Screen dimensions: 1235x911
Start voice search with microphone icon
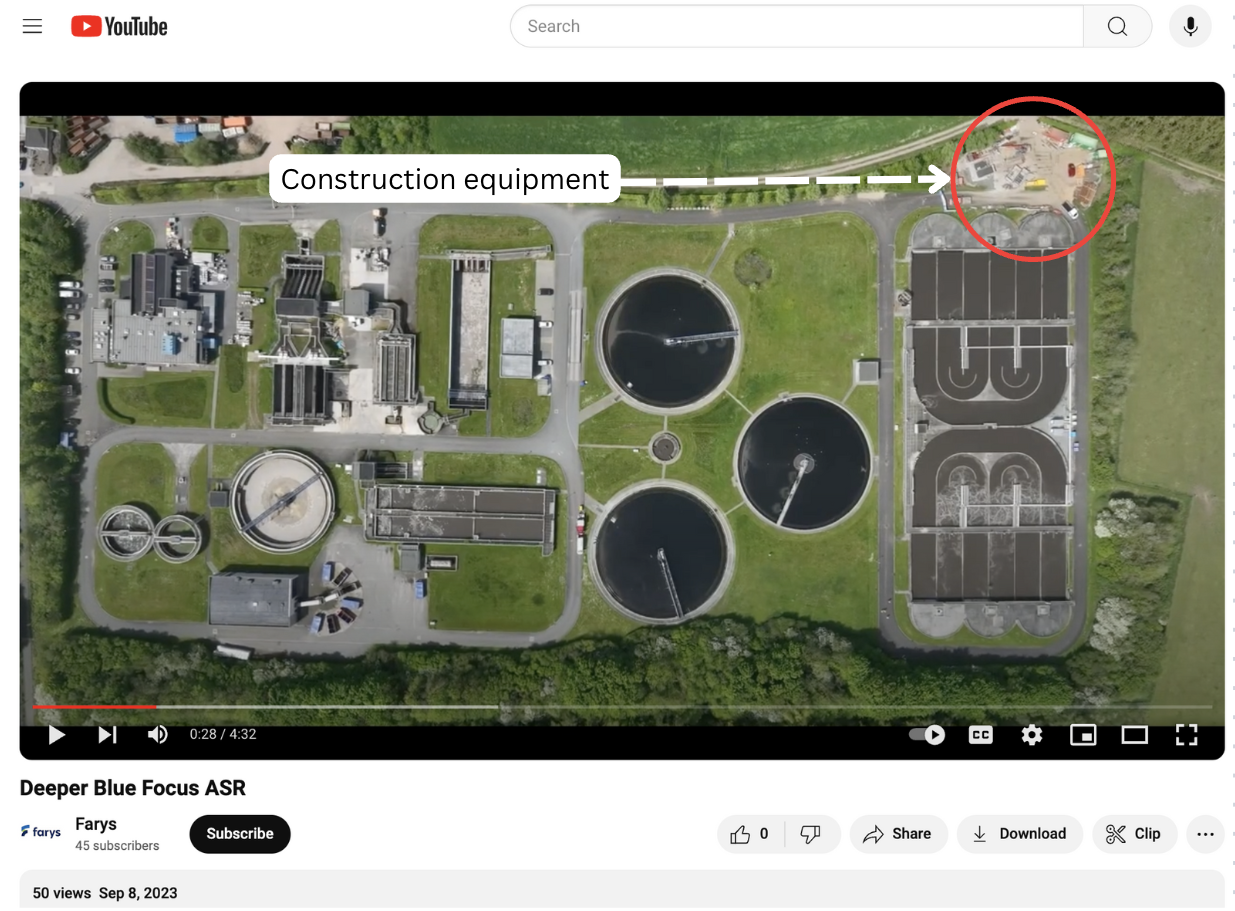pyautogui.click(x=1190, y=27)
